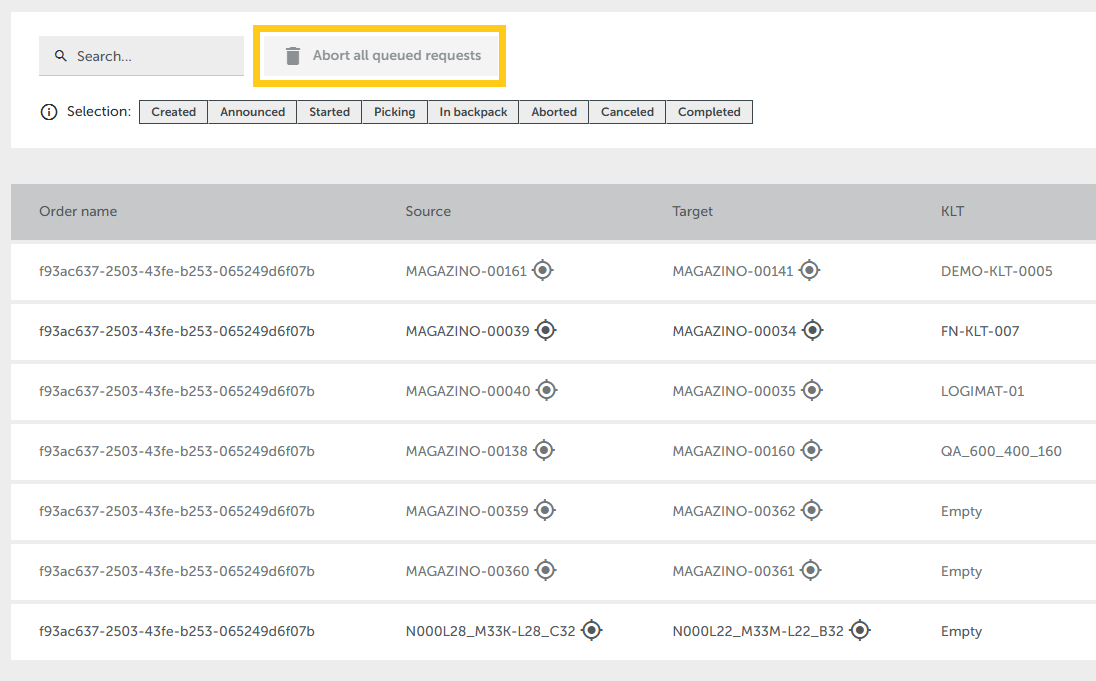The height and width of the screenshot is (681, 1096).
Task: Locate N000L22_M33M-L22_B32 with its crosshair icon
Action: [x=860, y=630]
